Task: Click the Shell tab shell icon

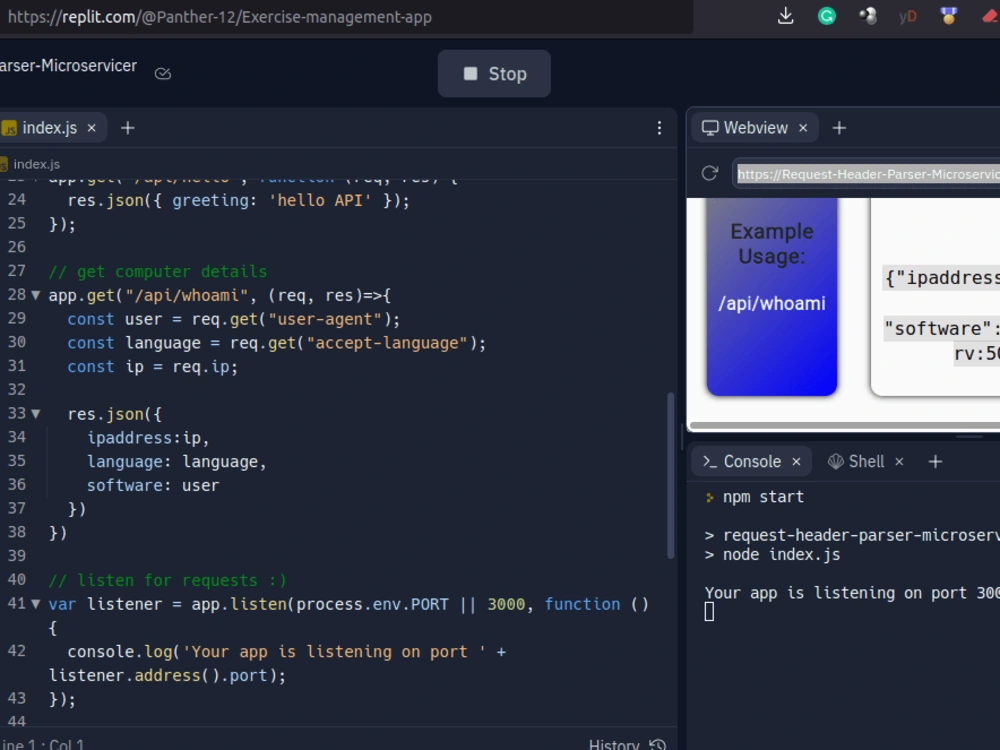Action: coord(835,462)
